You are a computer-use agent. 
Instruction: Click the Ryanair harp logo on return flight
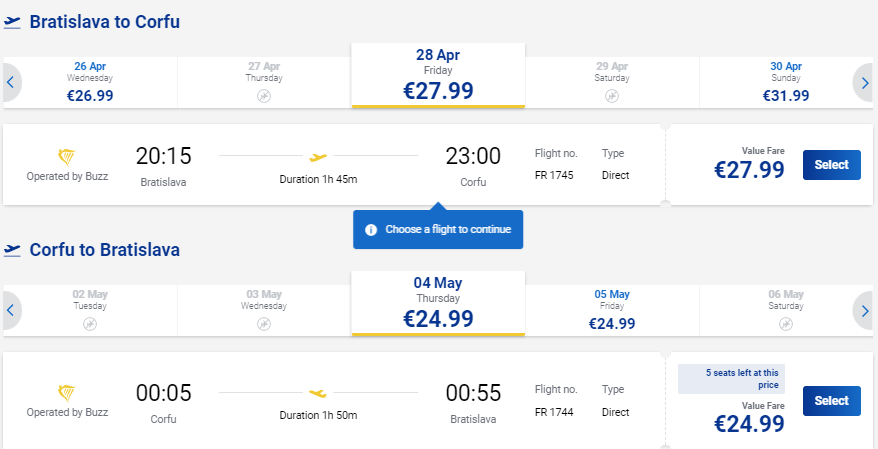(67, 394)
